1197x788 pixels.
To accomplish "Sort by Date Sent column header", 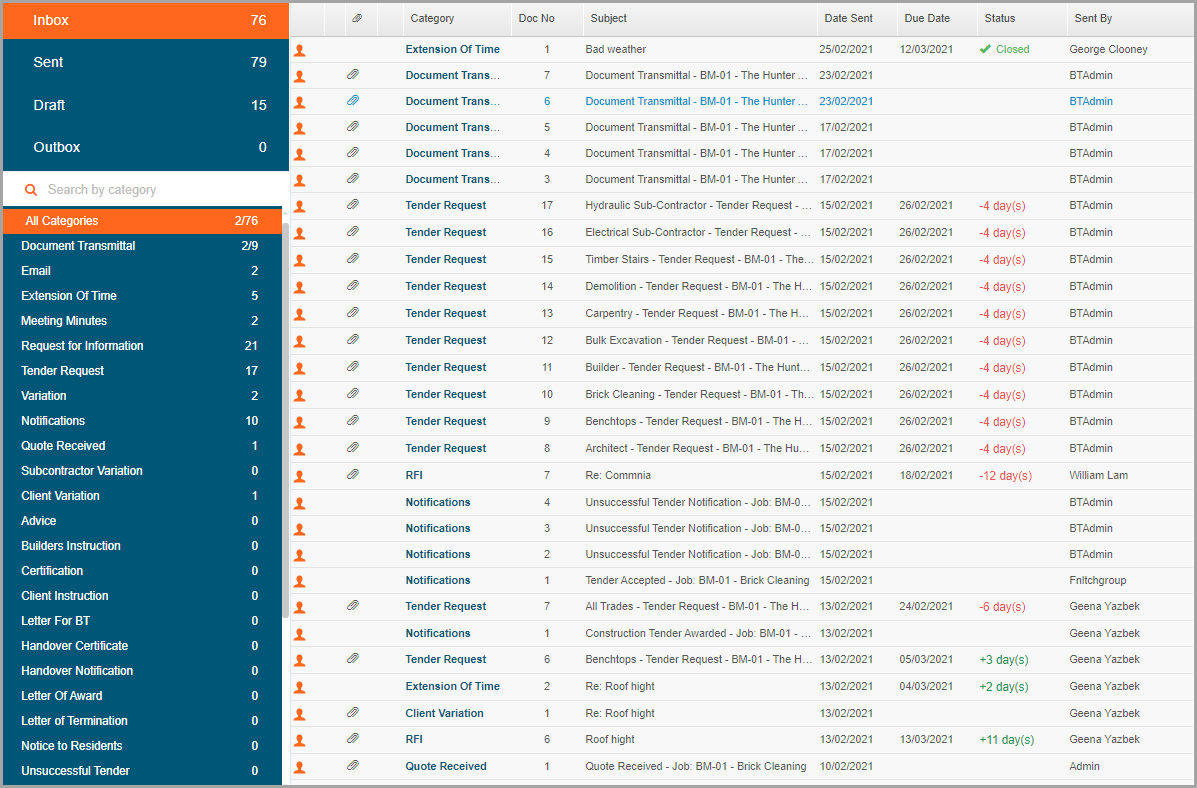I will pyautogui.click(x=857, y=18).
